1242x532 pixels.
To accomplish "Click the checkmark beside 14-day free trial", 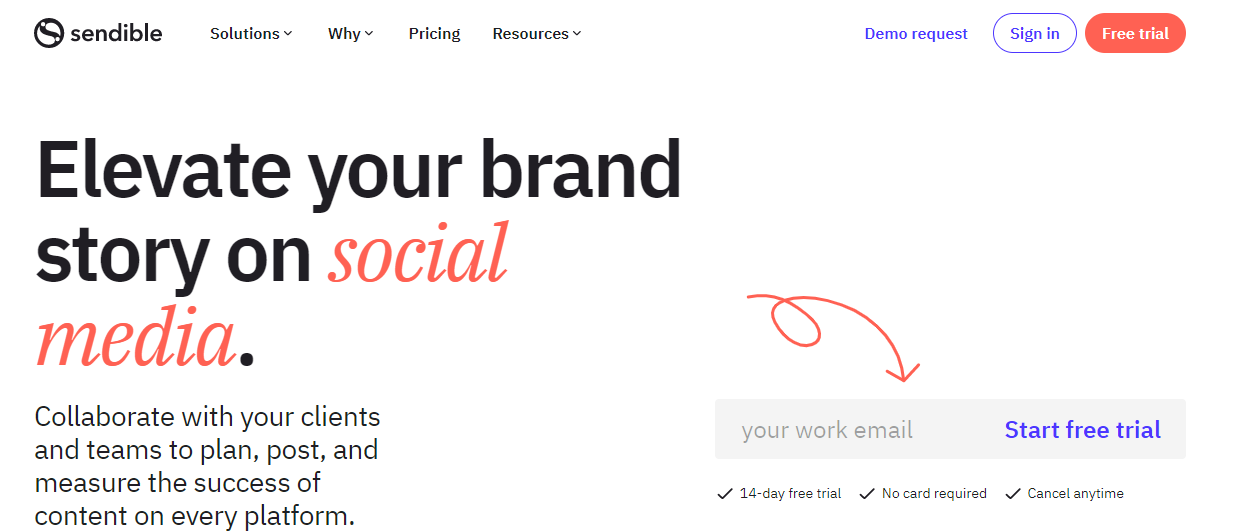I will [725, 493].
